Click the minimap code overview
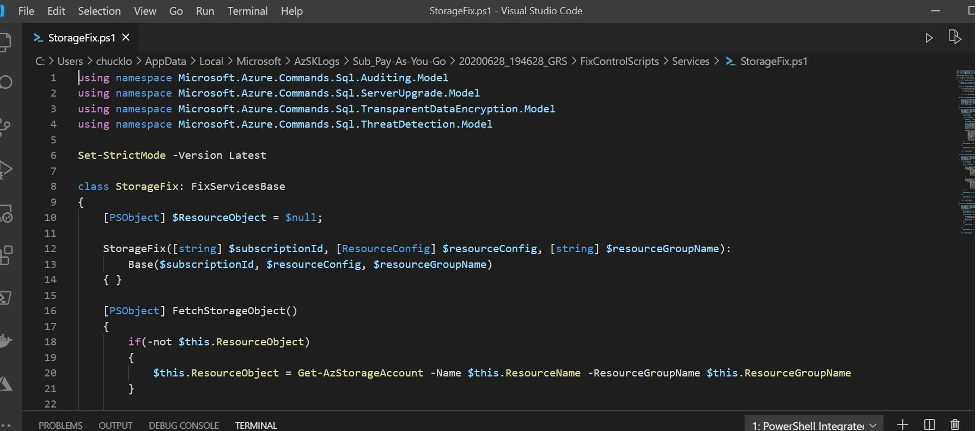 (966, 153)
